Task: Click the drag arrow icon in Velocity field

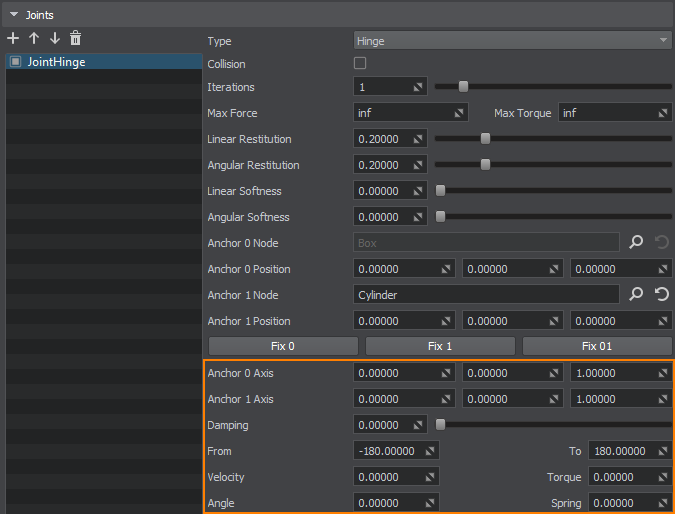Action: click(430, 477)
